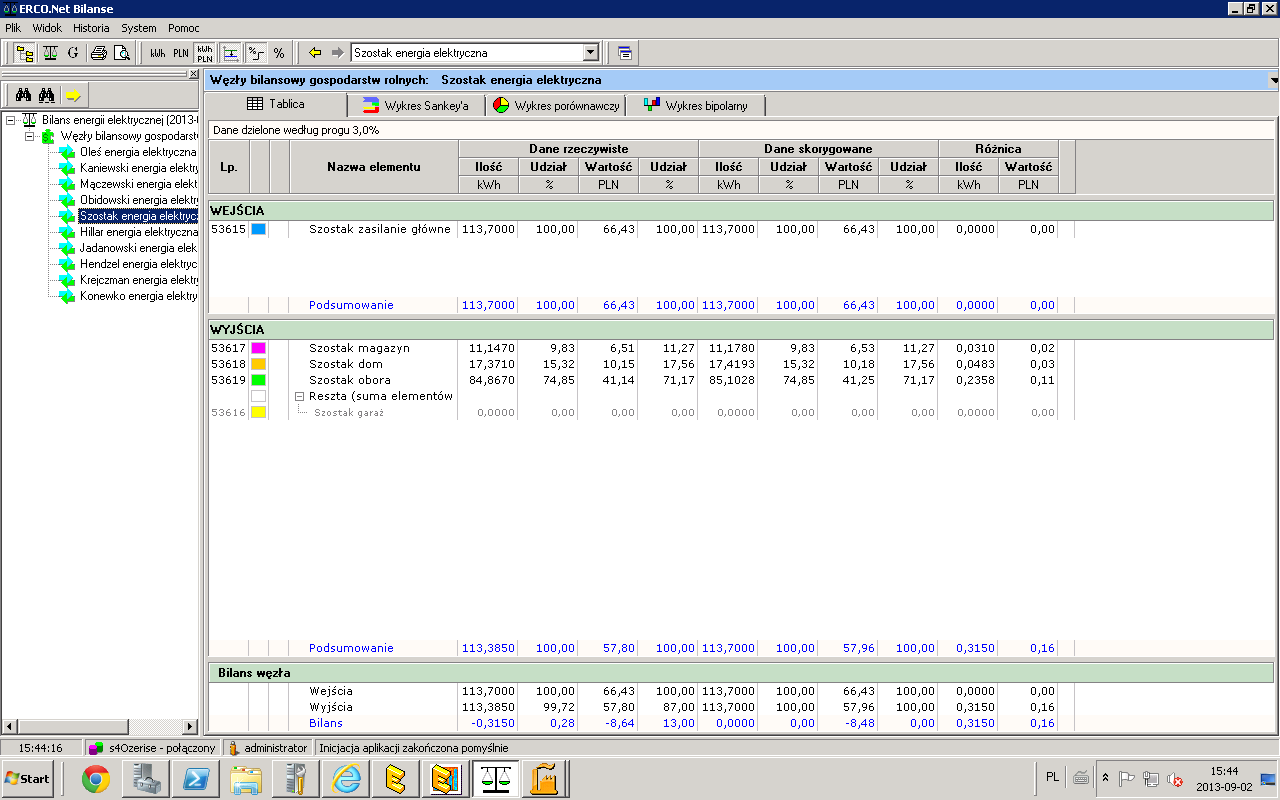
Task: Click the WYJŚCIA section header
Action: point(740,329)
